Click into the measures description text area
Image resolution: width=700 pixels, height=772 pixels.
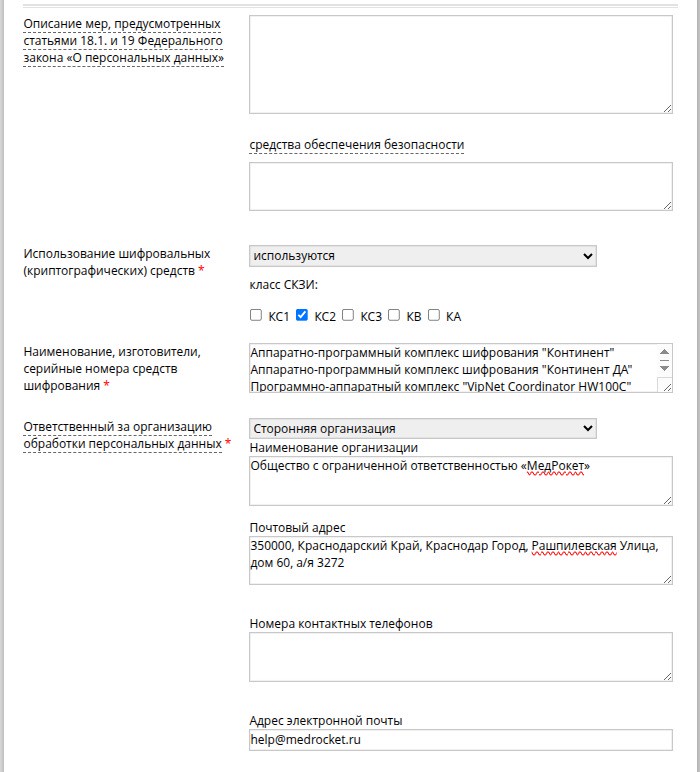461,64
